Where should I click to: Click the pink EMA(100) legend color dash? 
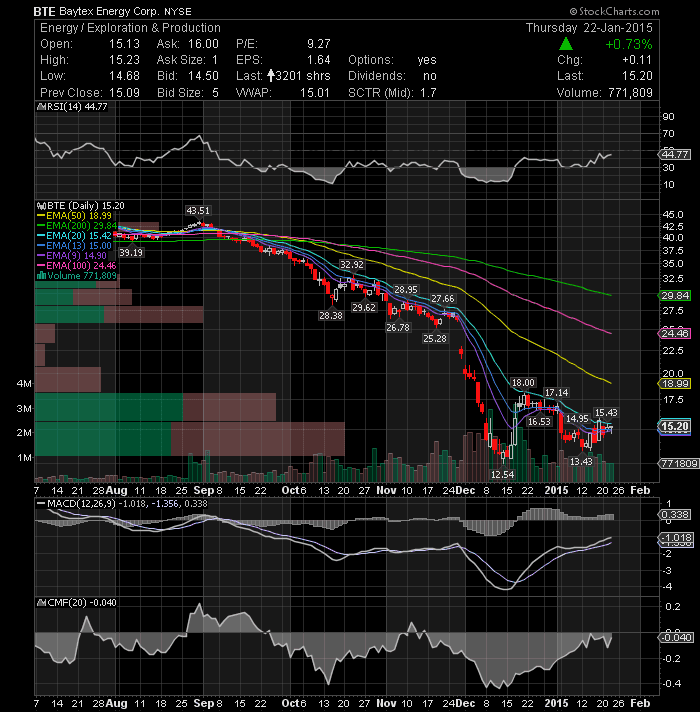tap(41, 266)
